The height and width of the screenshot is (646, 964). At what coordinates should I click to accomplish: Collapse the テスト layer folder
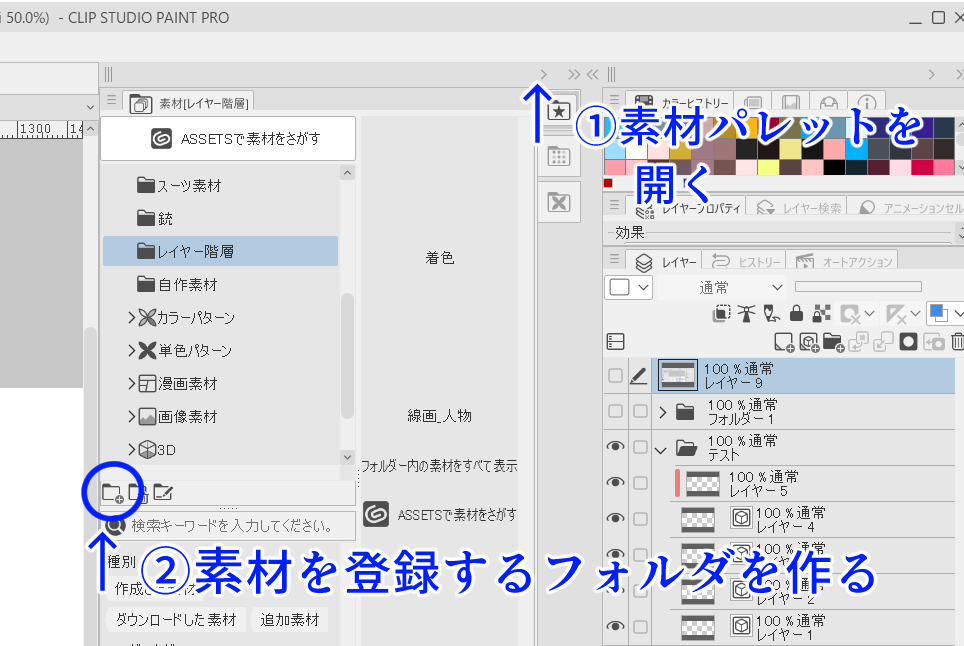tap(662, 450)
